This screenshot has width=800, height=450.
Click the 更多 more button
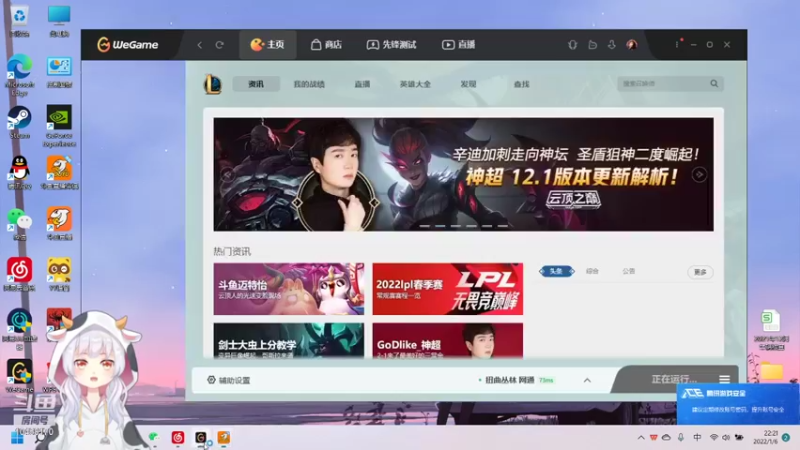coord(701,272)
